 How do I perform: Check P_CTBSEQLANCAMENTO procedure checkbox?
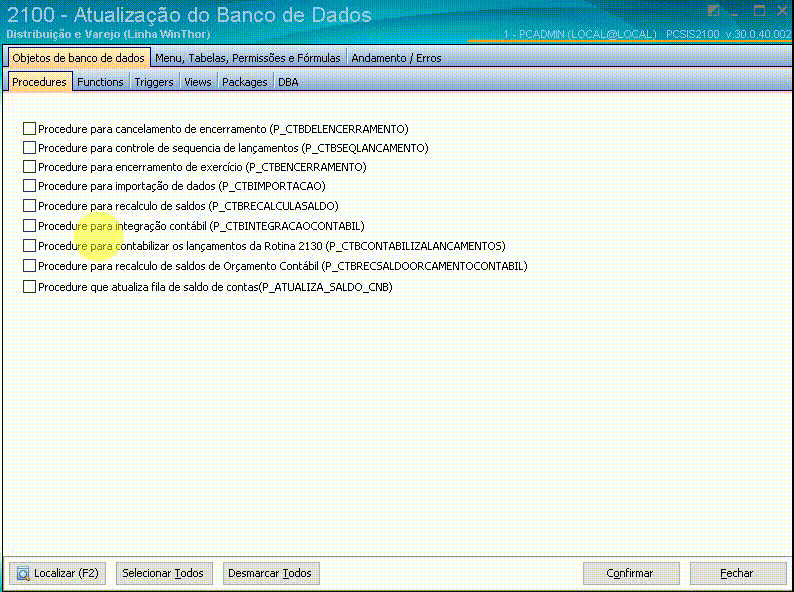click(29, 147)
